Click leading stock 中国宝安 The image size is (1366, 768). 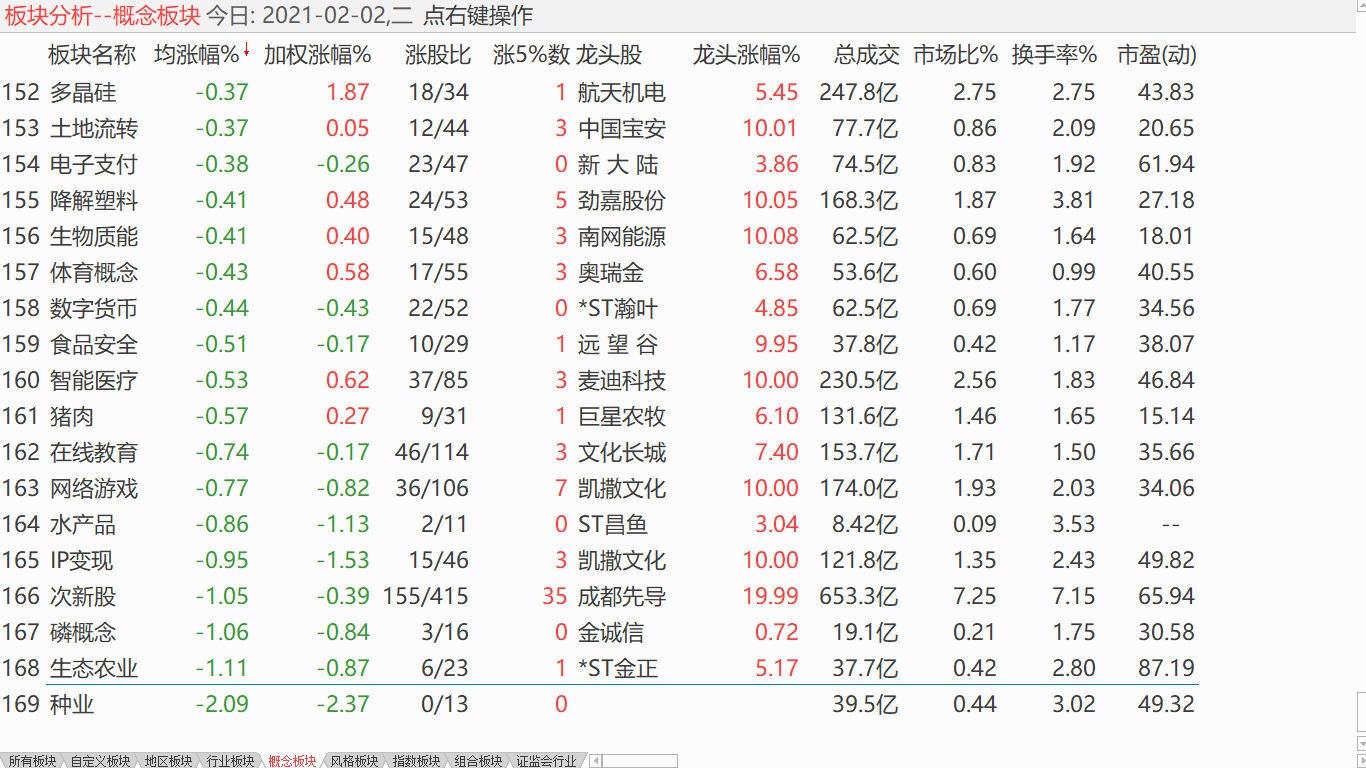tap(622, 128)
